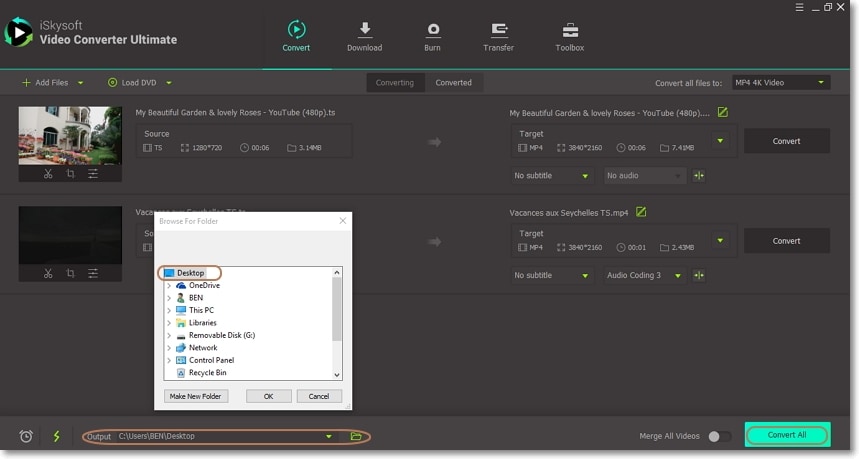The image size is (859, 459).
Task: Open effect settings icon under Seychelles video
Action: [x=93, y=273]
